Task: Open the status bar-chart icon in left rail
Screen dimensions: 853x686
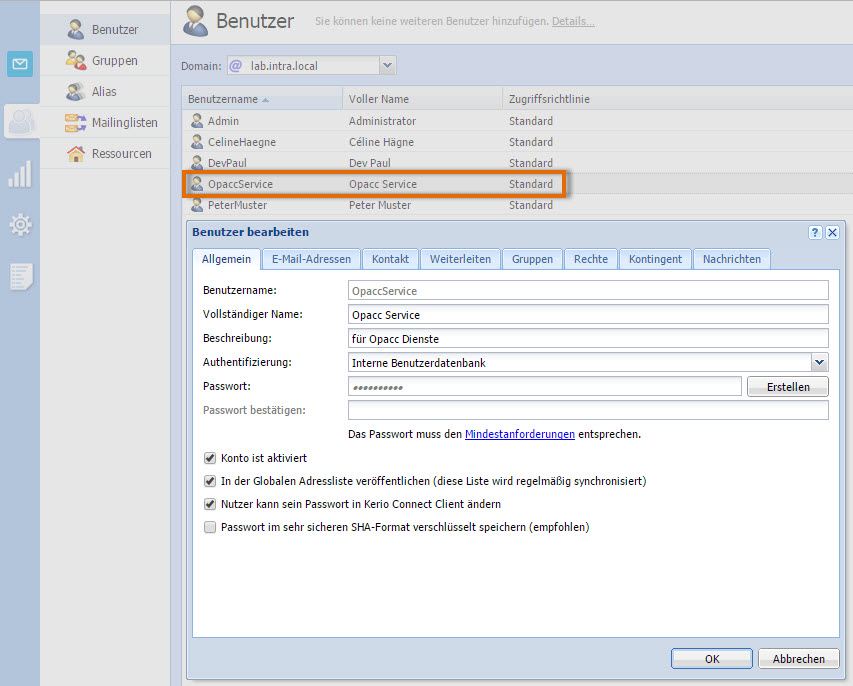Action: click(20, 174)
